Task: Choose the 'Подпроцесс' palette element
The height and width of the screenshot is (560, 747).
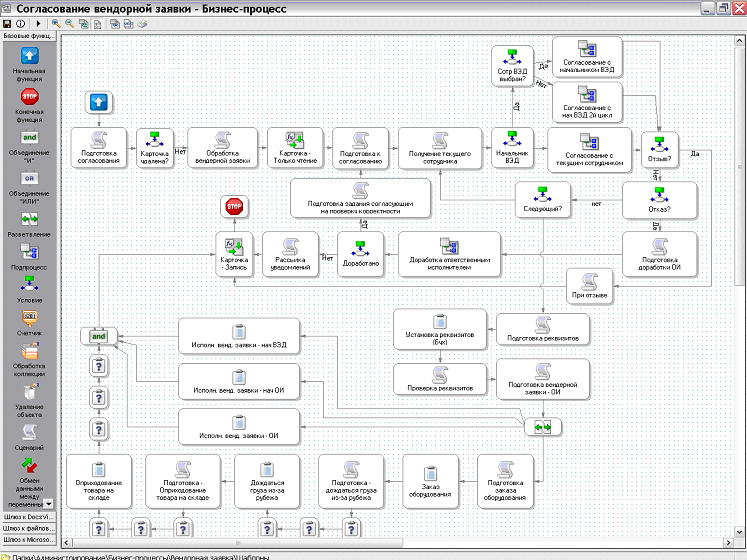Action: click(x=29, y=252)
